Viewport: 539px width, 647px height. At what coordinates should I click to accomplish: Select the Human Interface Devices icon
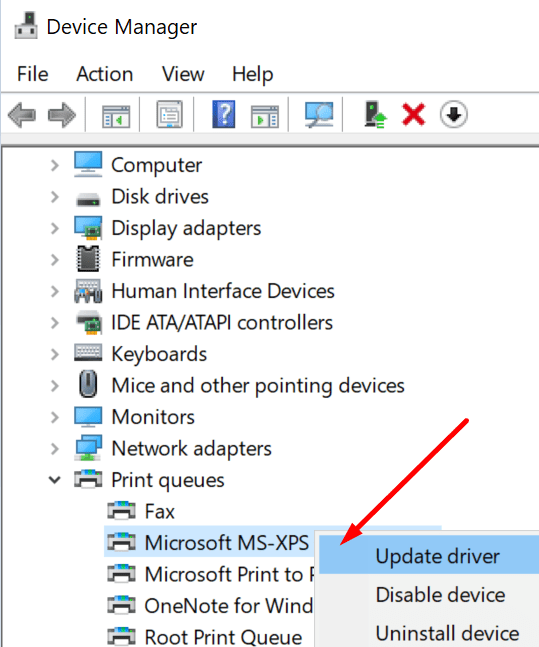point(88,291)
